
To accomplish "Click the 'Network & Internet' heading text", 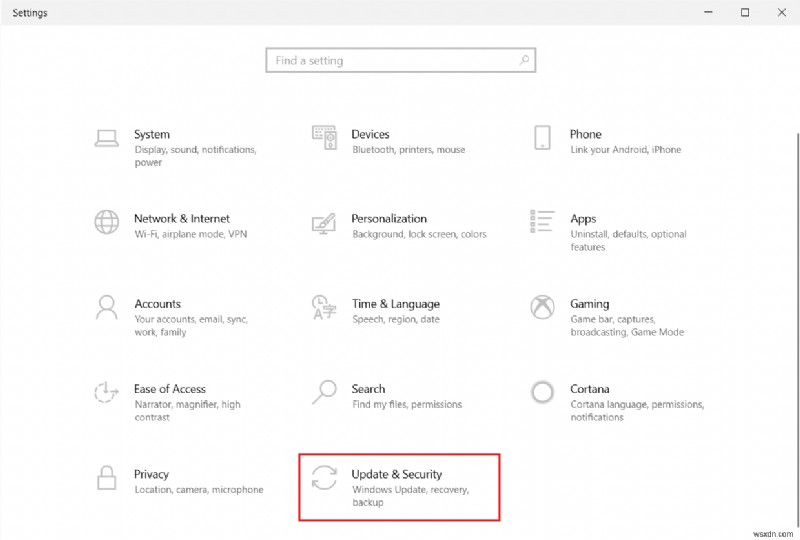I will pyautogui.click(x=182, y=218).
